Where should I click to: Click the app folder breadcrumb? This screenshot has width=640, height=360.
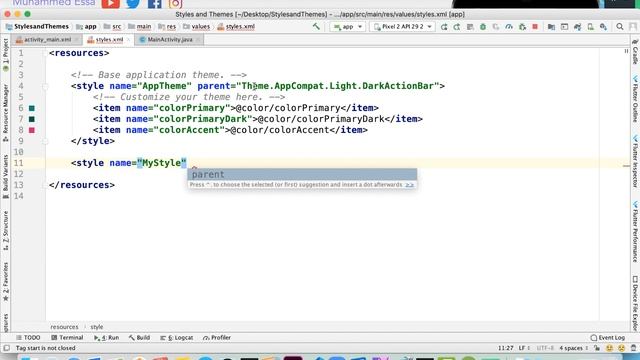87,27
